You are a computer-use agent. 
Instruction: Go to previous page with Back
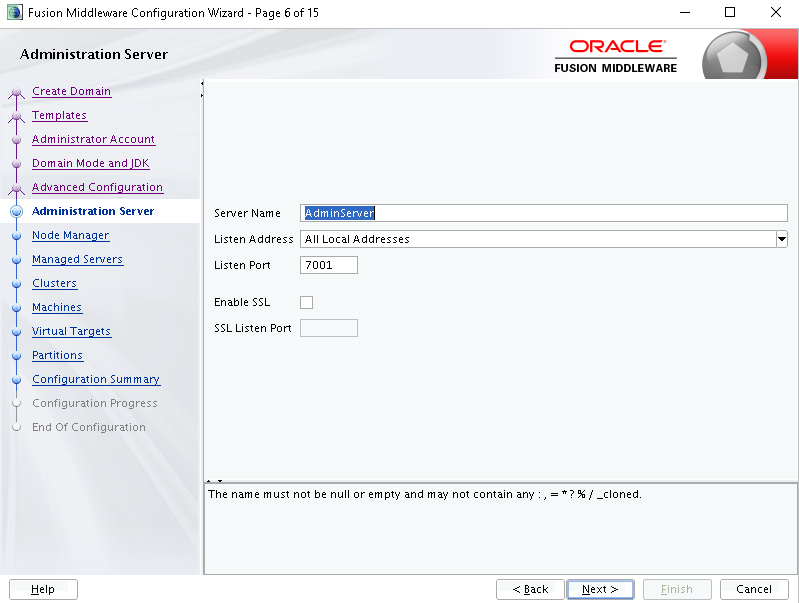pos(530,589)
